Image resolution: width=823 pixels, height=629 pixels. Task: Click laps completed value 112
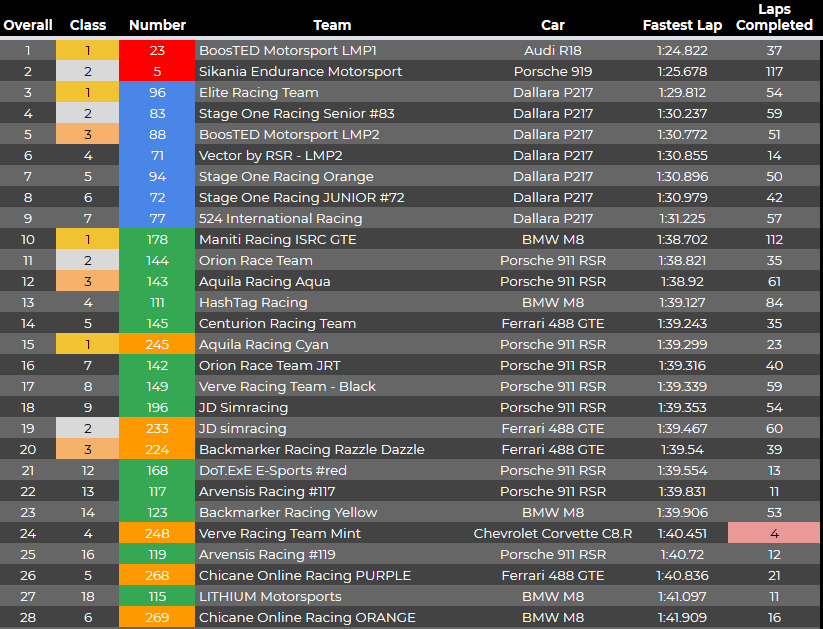(x=774, y=239)
